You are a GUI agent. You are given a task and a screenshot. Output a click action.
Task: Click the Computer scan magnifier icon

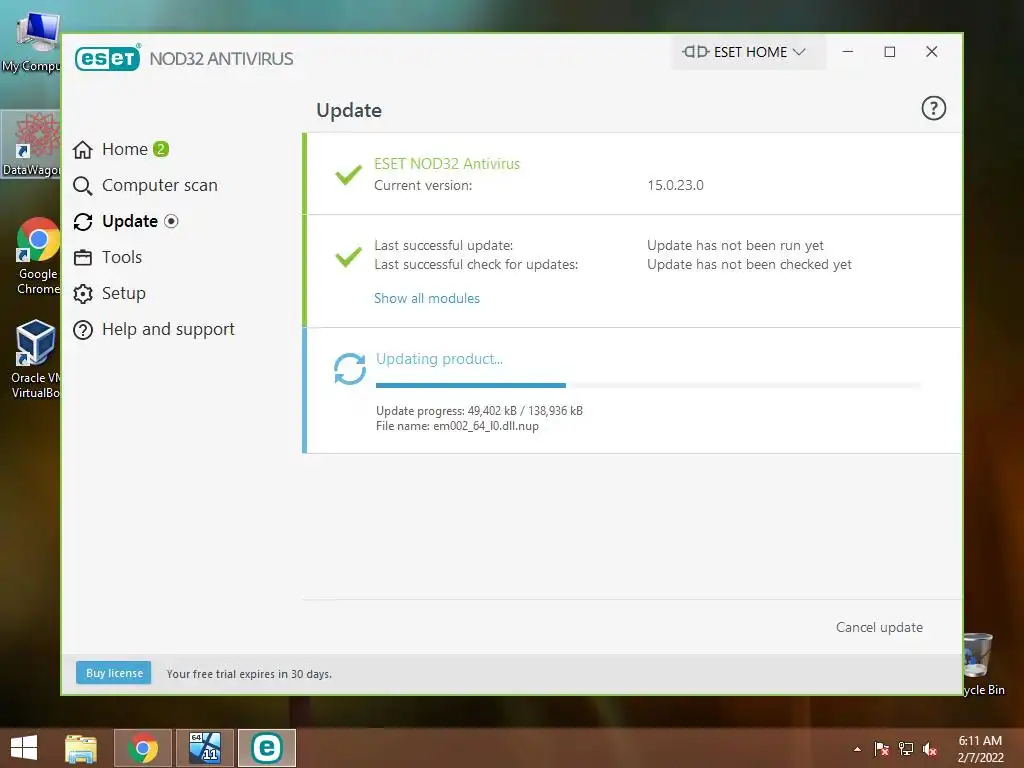click(x=83, y=186)
